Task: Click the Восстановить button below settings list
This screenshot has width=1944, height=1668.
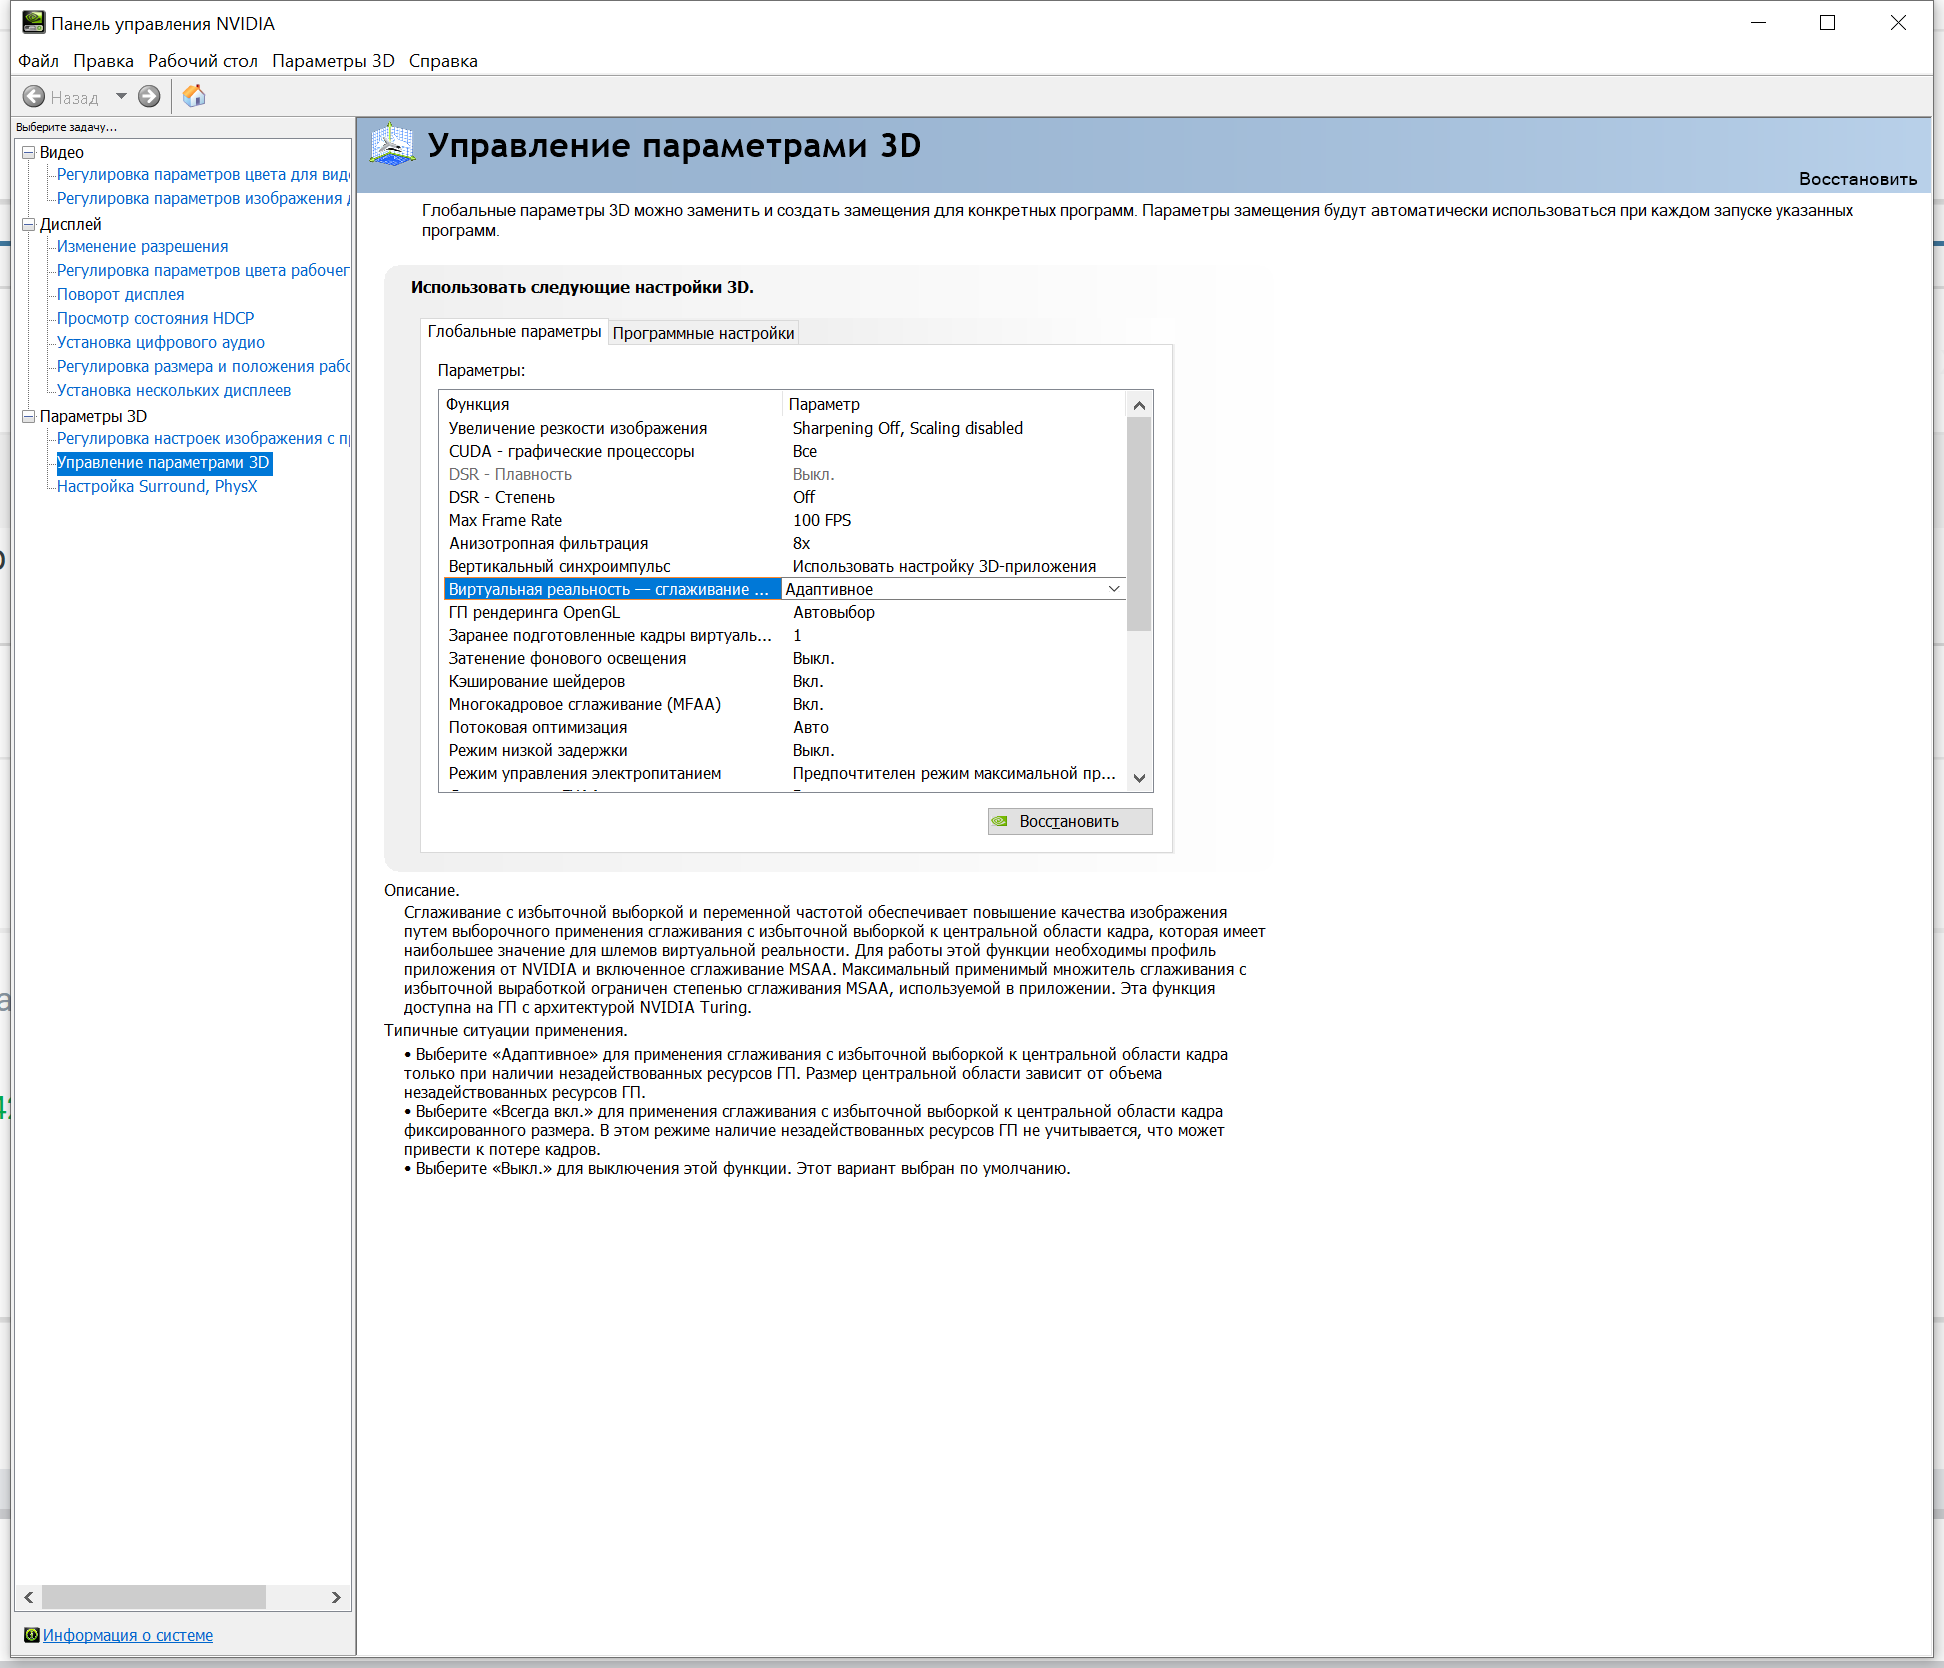Action: coord(1070,821)
